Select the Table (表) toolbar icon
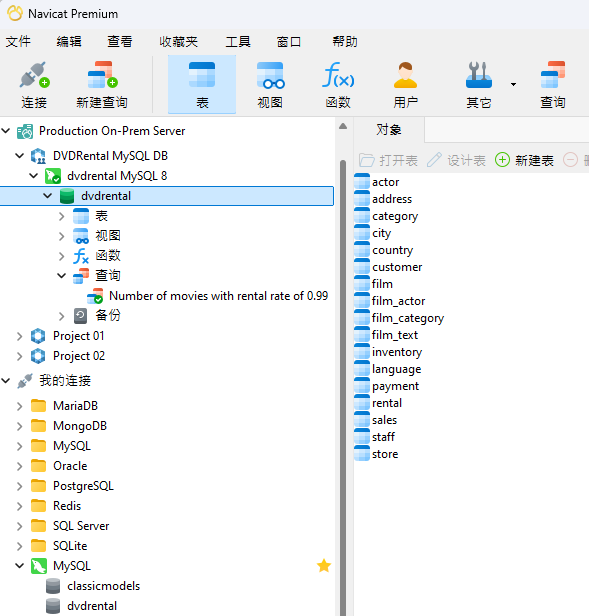Viewport: 589px width, 616px height. pos(202,75)
